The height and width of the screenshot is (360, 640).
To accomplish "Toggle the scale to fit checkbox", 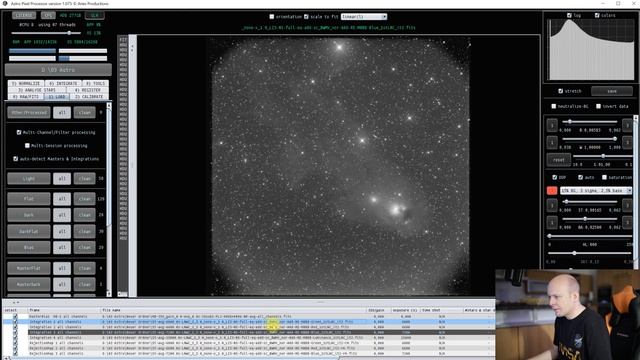I will 306,17.
